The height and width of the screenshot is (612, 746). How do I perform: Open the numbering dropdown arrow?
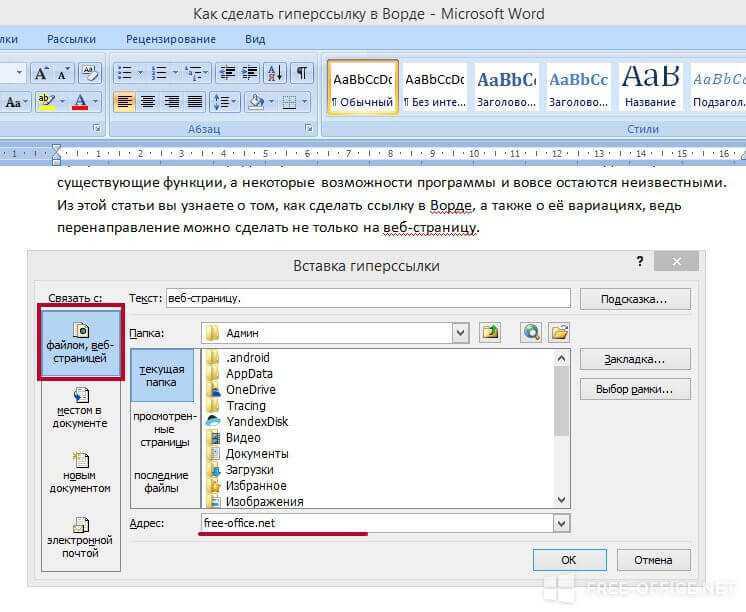point(175,73)
